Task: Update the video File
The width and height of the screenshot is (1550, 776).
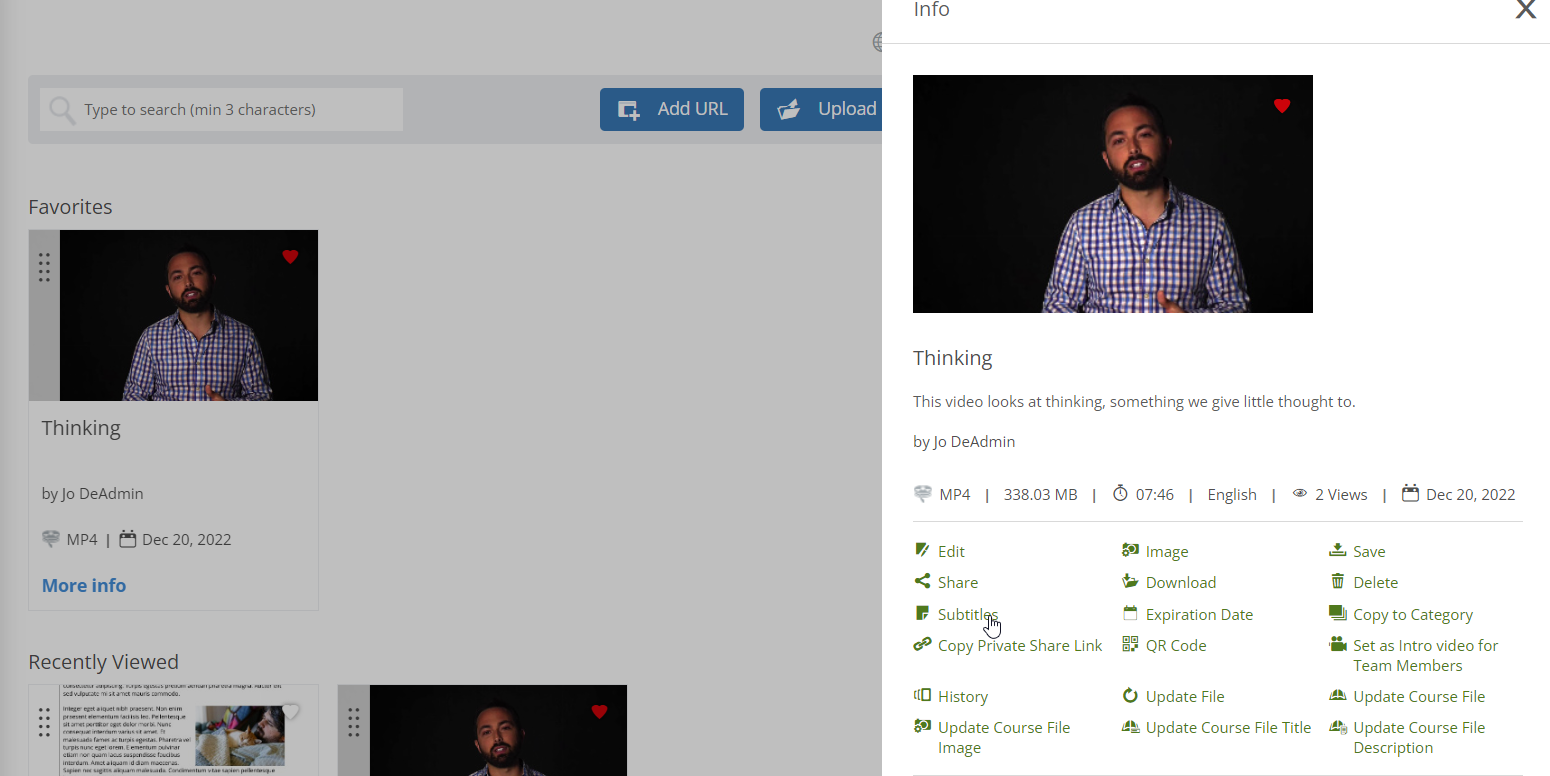Action: tap(1185, 696)
